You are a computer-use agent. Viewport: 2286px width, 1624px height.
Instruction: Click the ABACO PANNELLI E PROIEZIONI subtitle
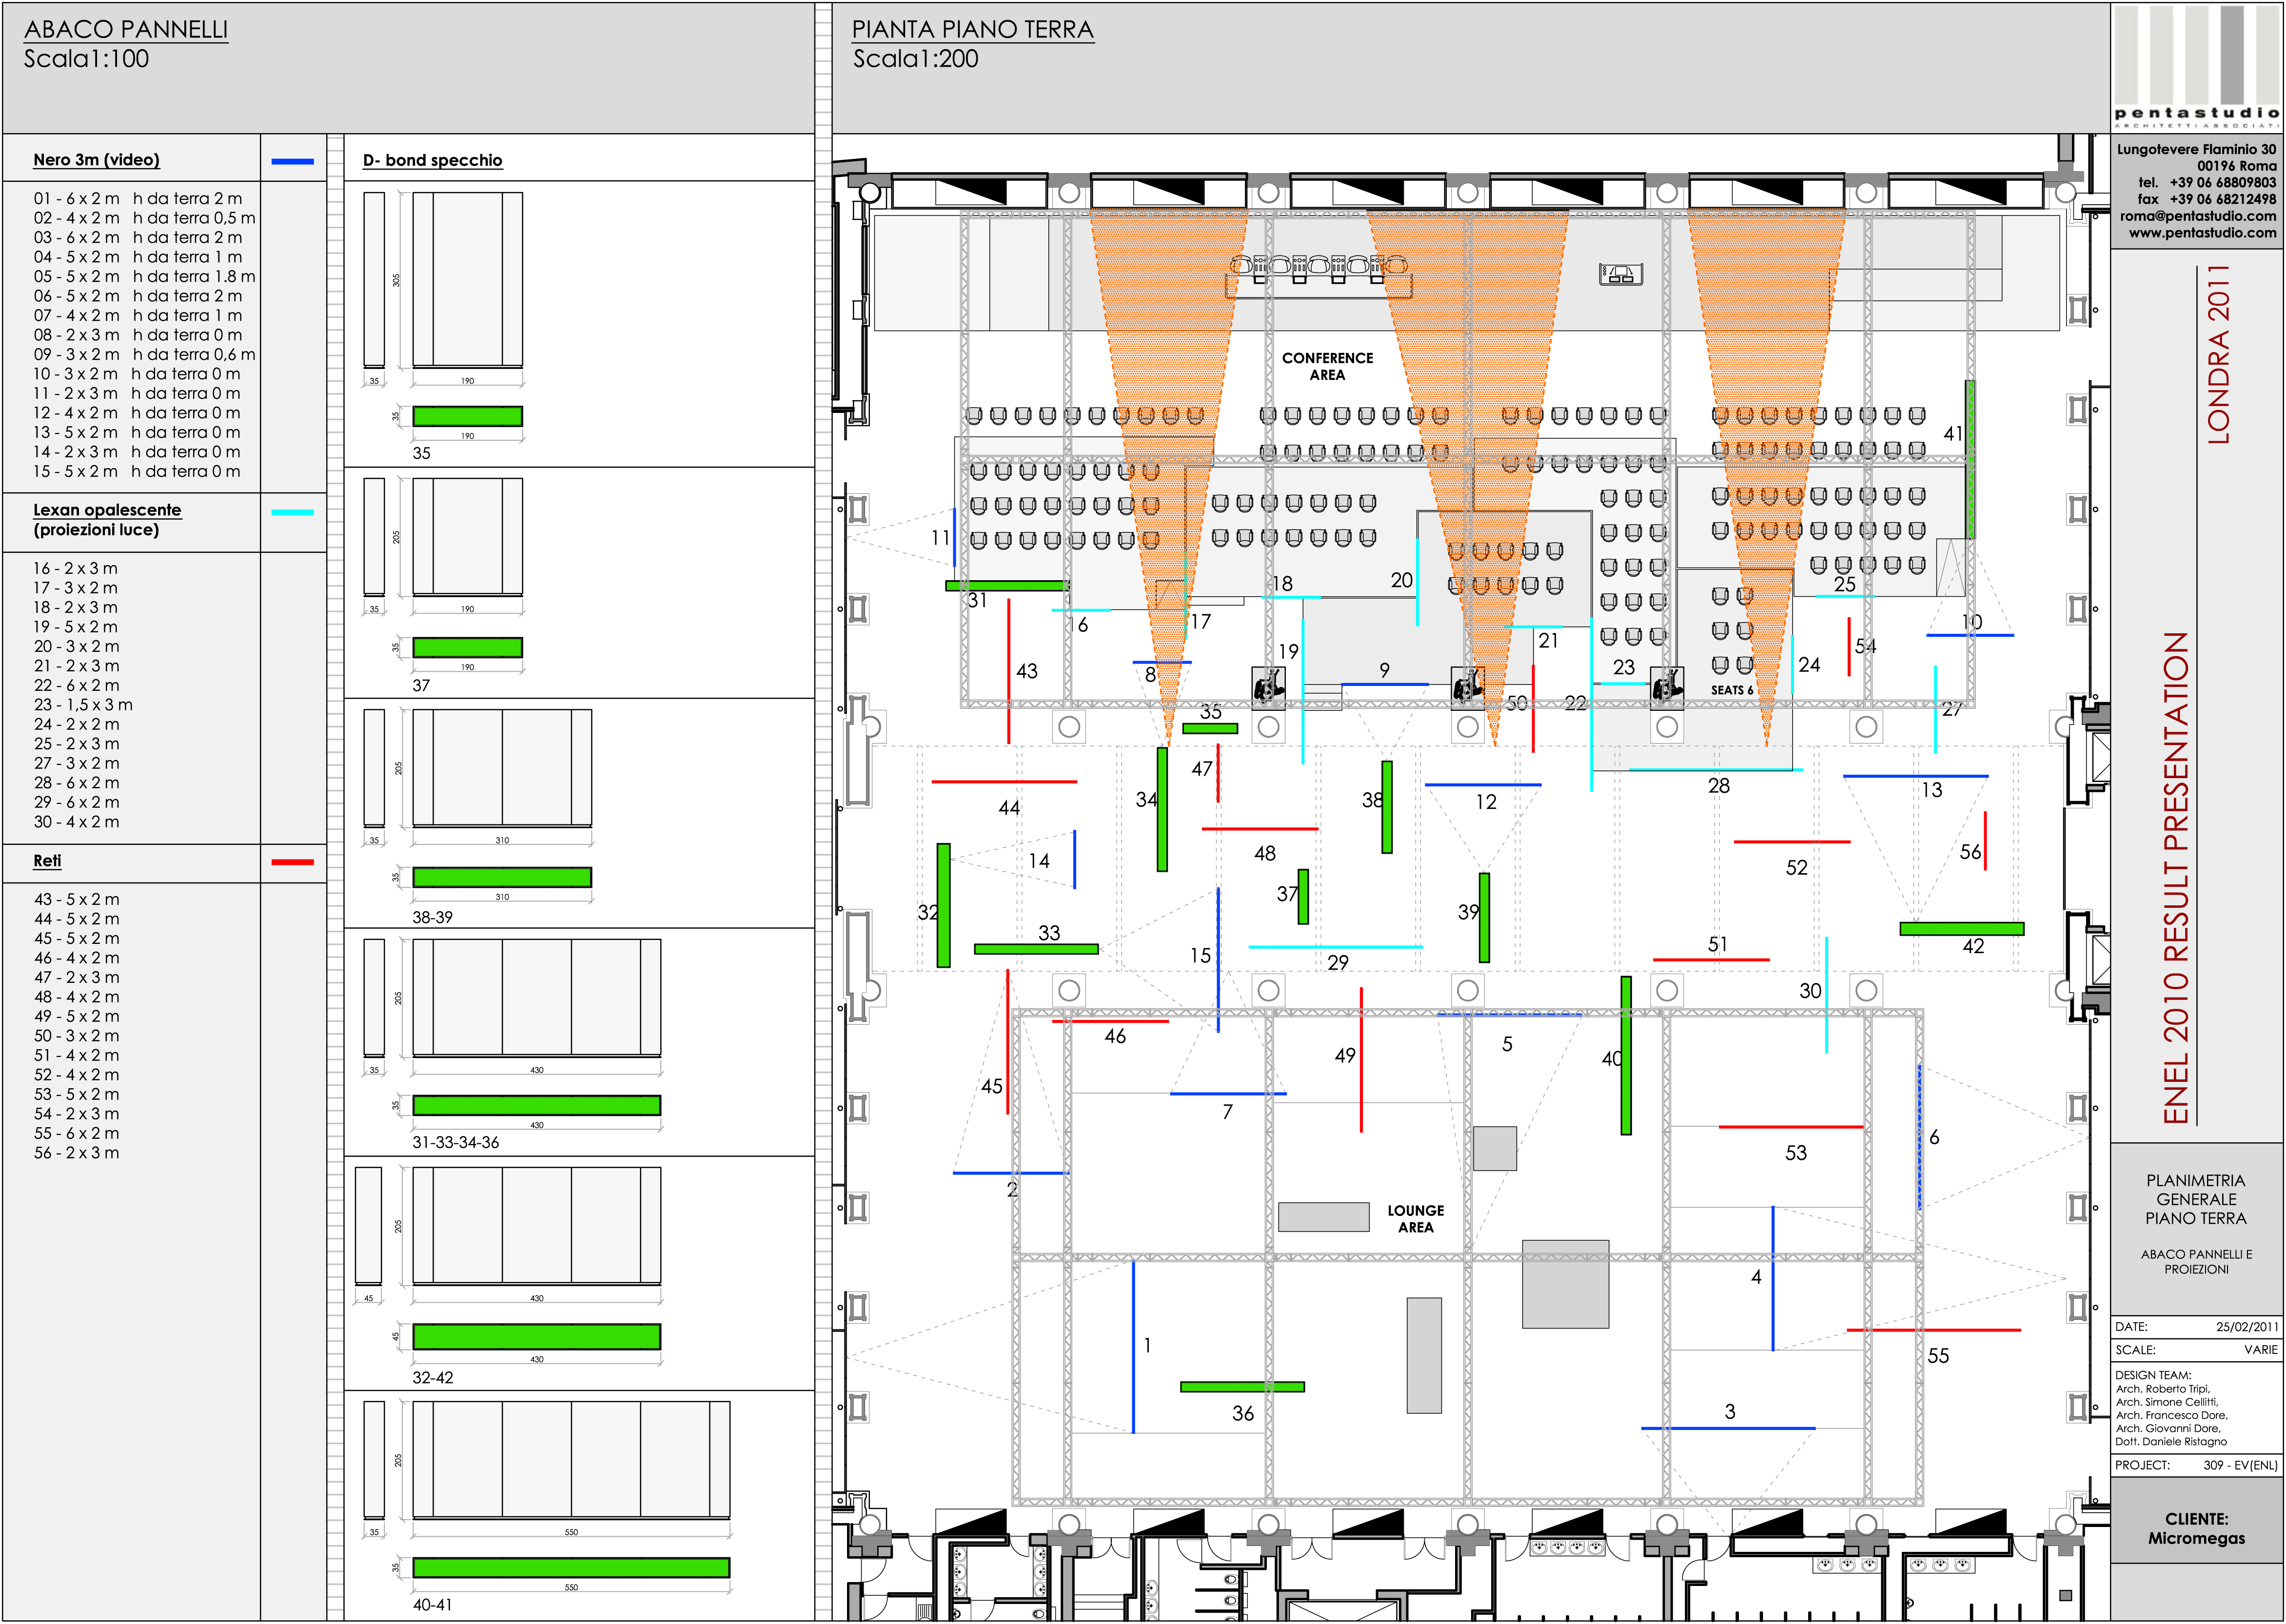point(2196,1262)
